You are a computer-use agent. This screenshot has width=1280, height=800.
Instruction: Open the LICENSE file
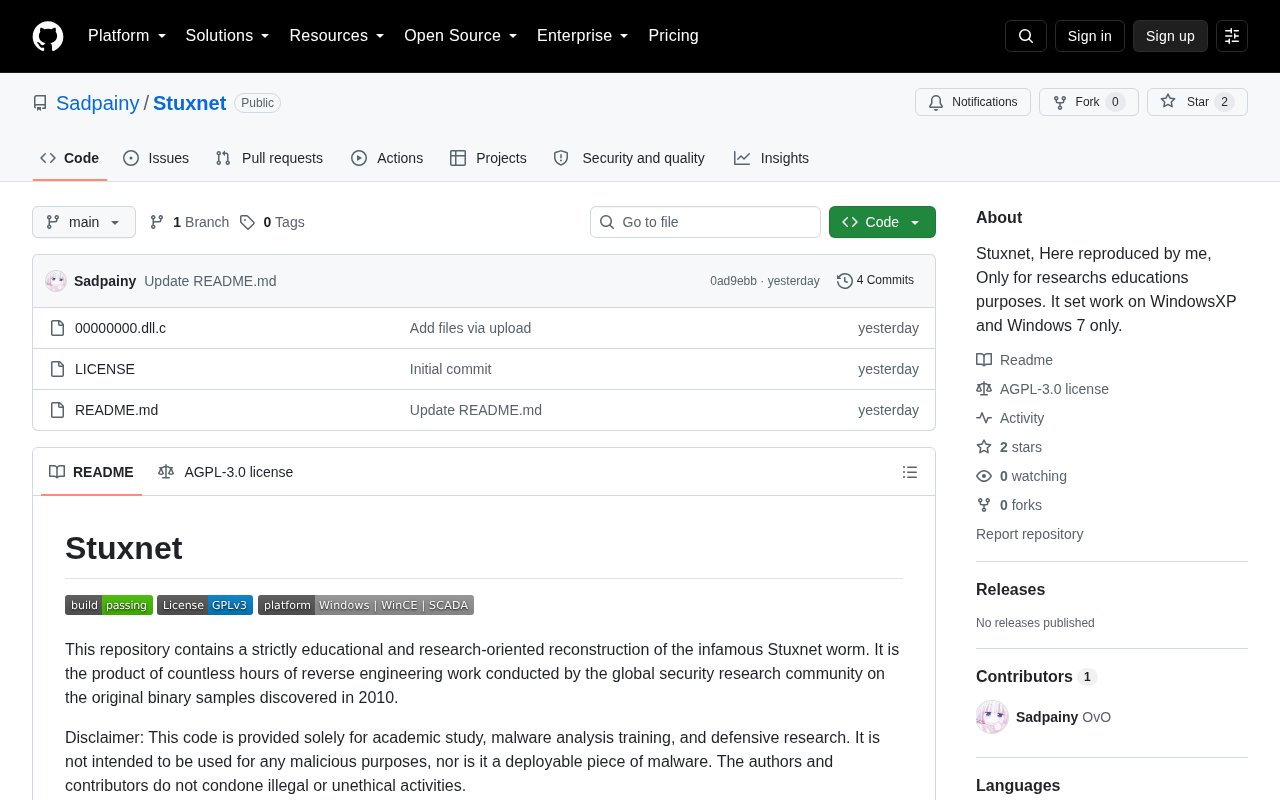click(x=105, y=369)
